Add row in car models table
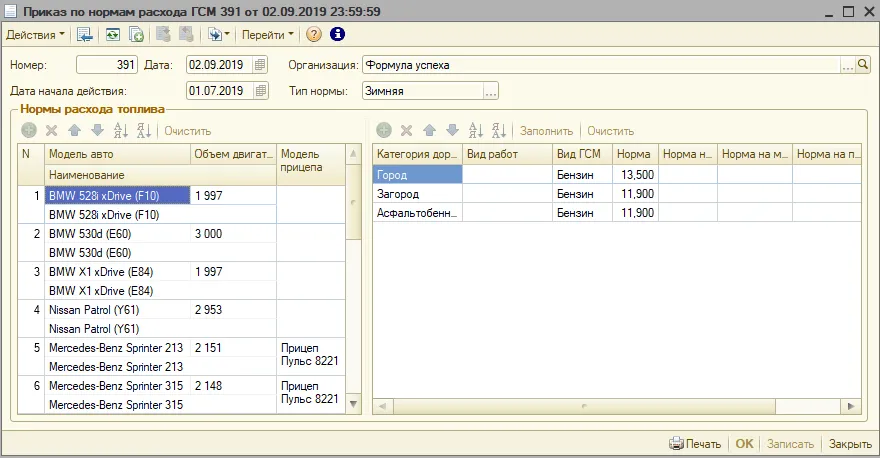880x458 pixels. 29,131
